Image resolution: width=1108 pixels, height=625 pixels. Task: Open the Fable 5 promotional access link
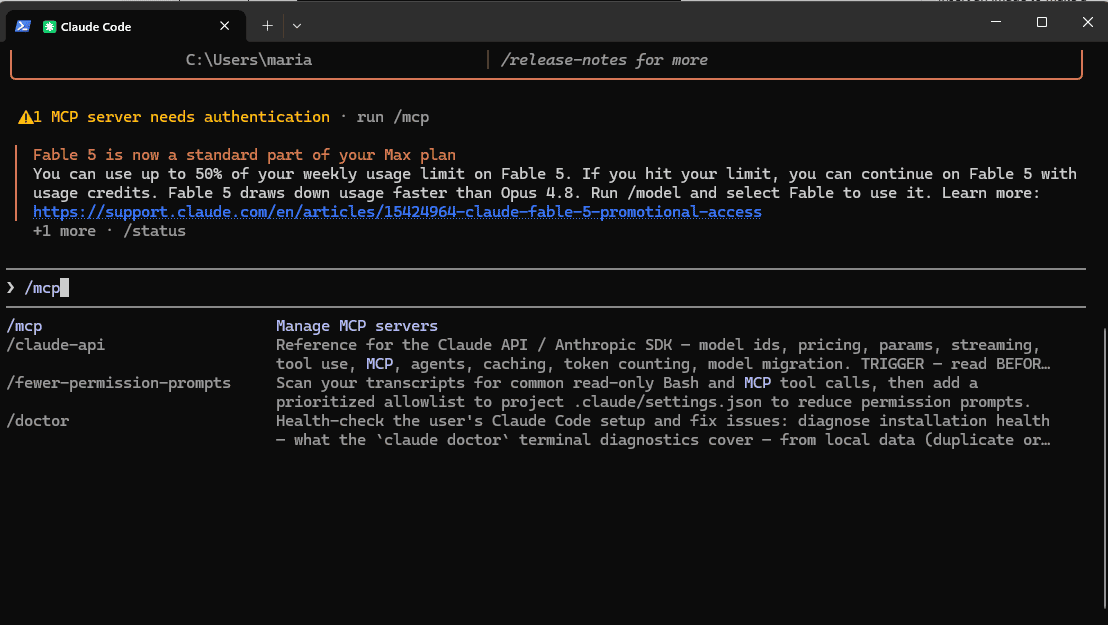tap(397, 212)
